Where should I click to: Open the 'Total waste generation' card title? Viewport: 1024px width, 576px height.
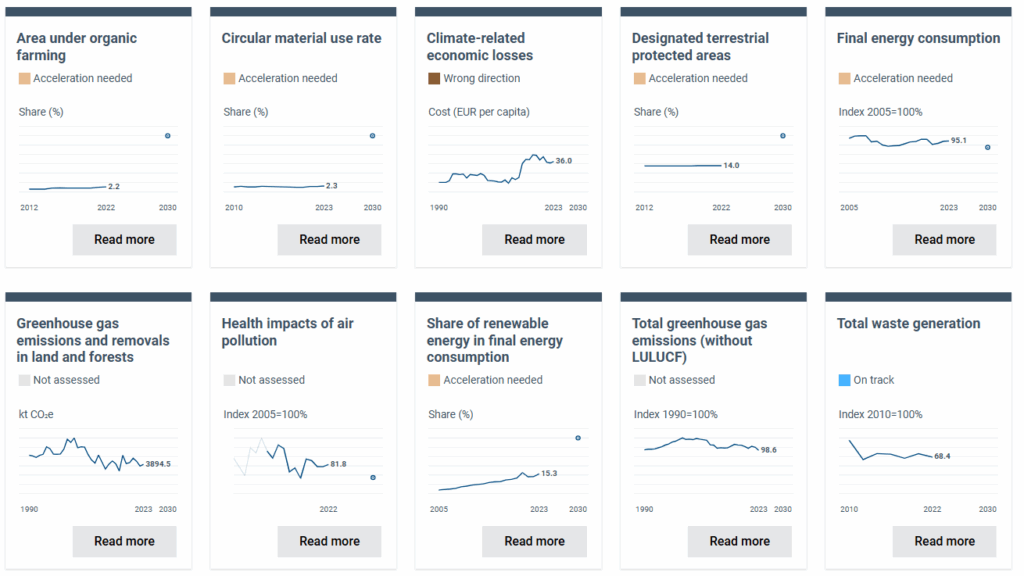[x=908, y=323]
